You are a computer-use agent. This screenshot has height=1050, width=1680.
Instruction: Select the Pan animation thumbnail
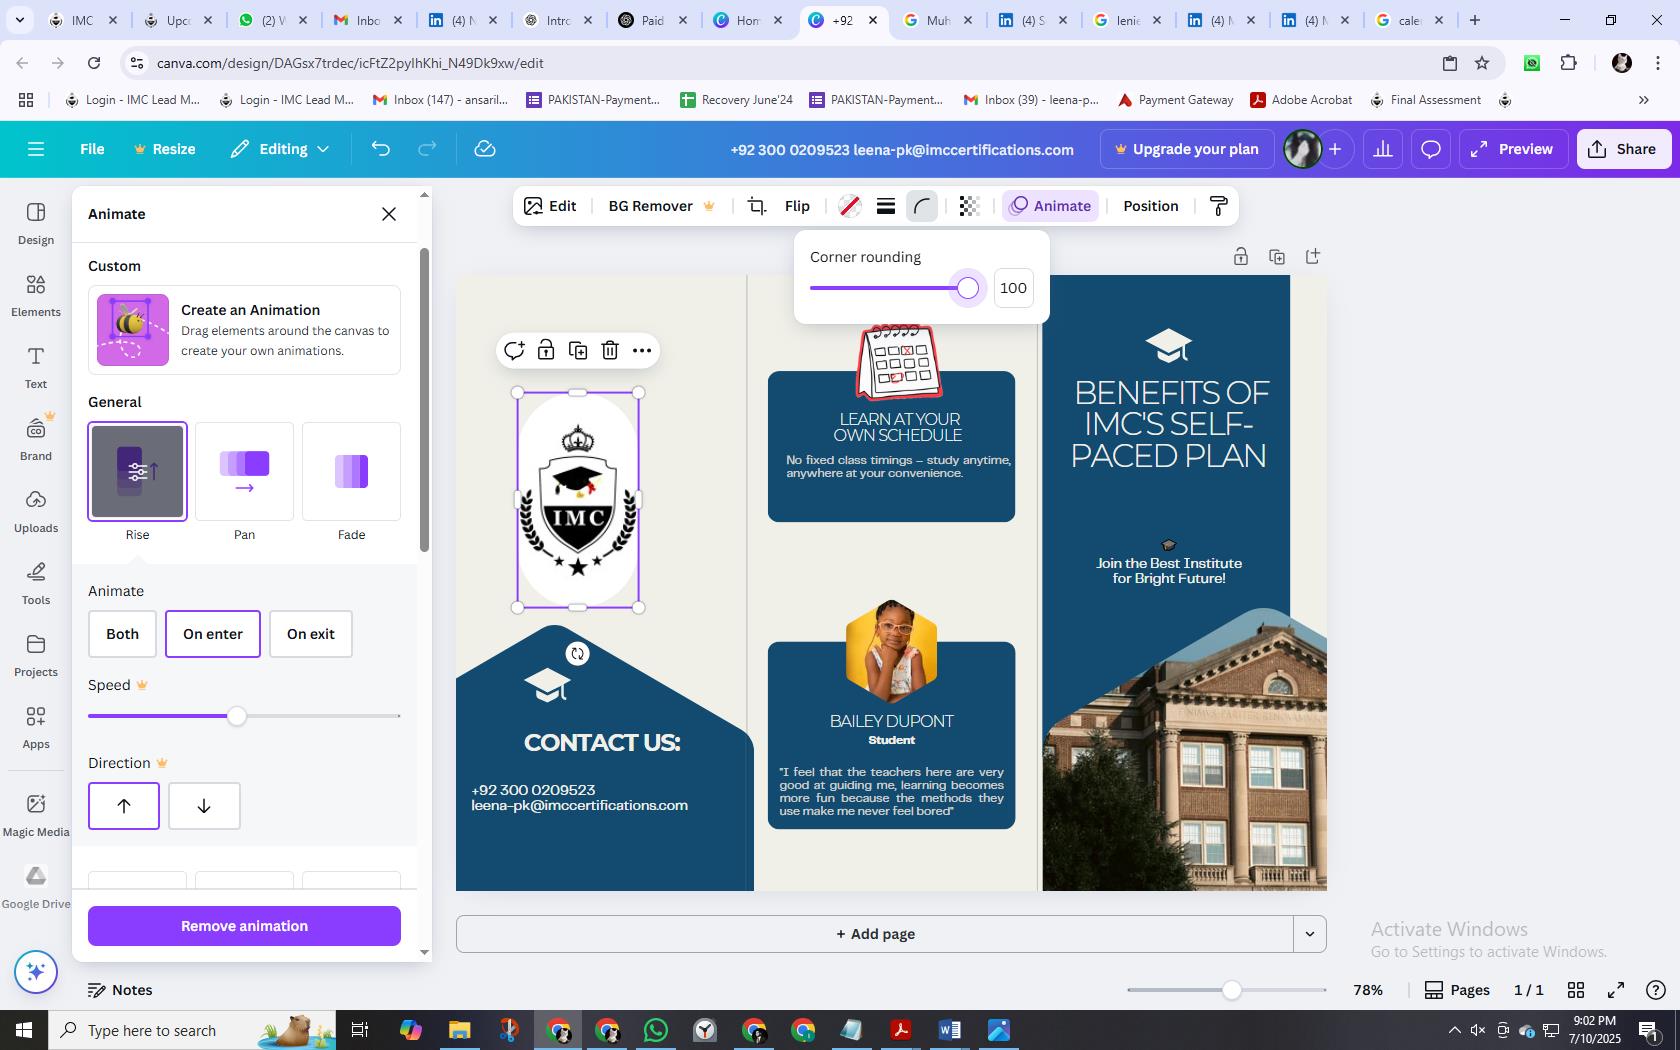[245, 472]
